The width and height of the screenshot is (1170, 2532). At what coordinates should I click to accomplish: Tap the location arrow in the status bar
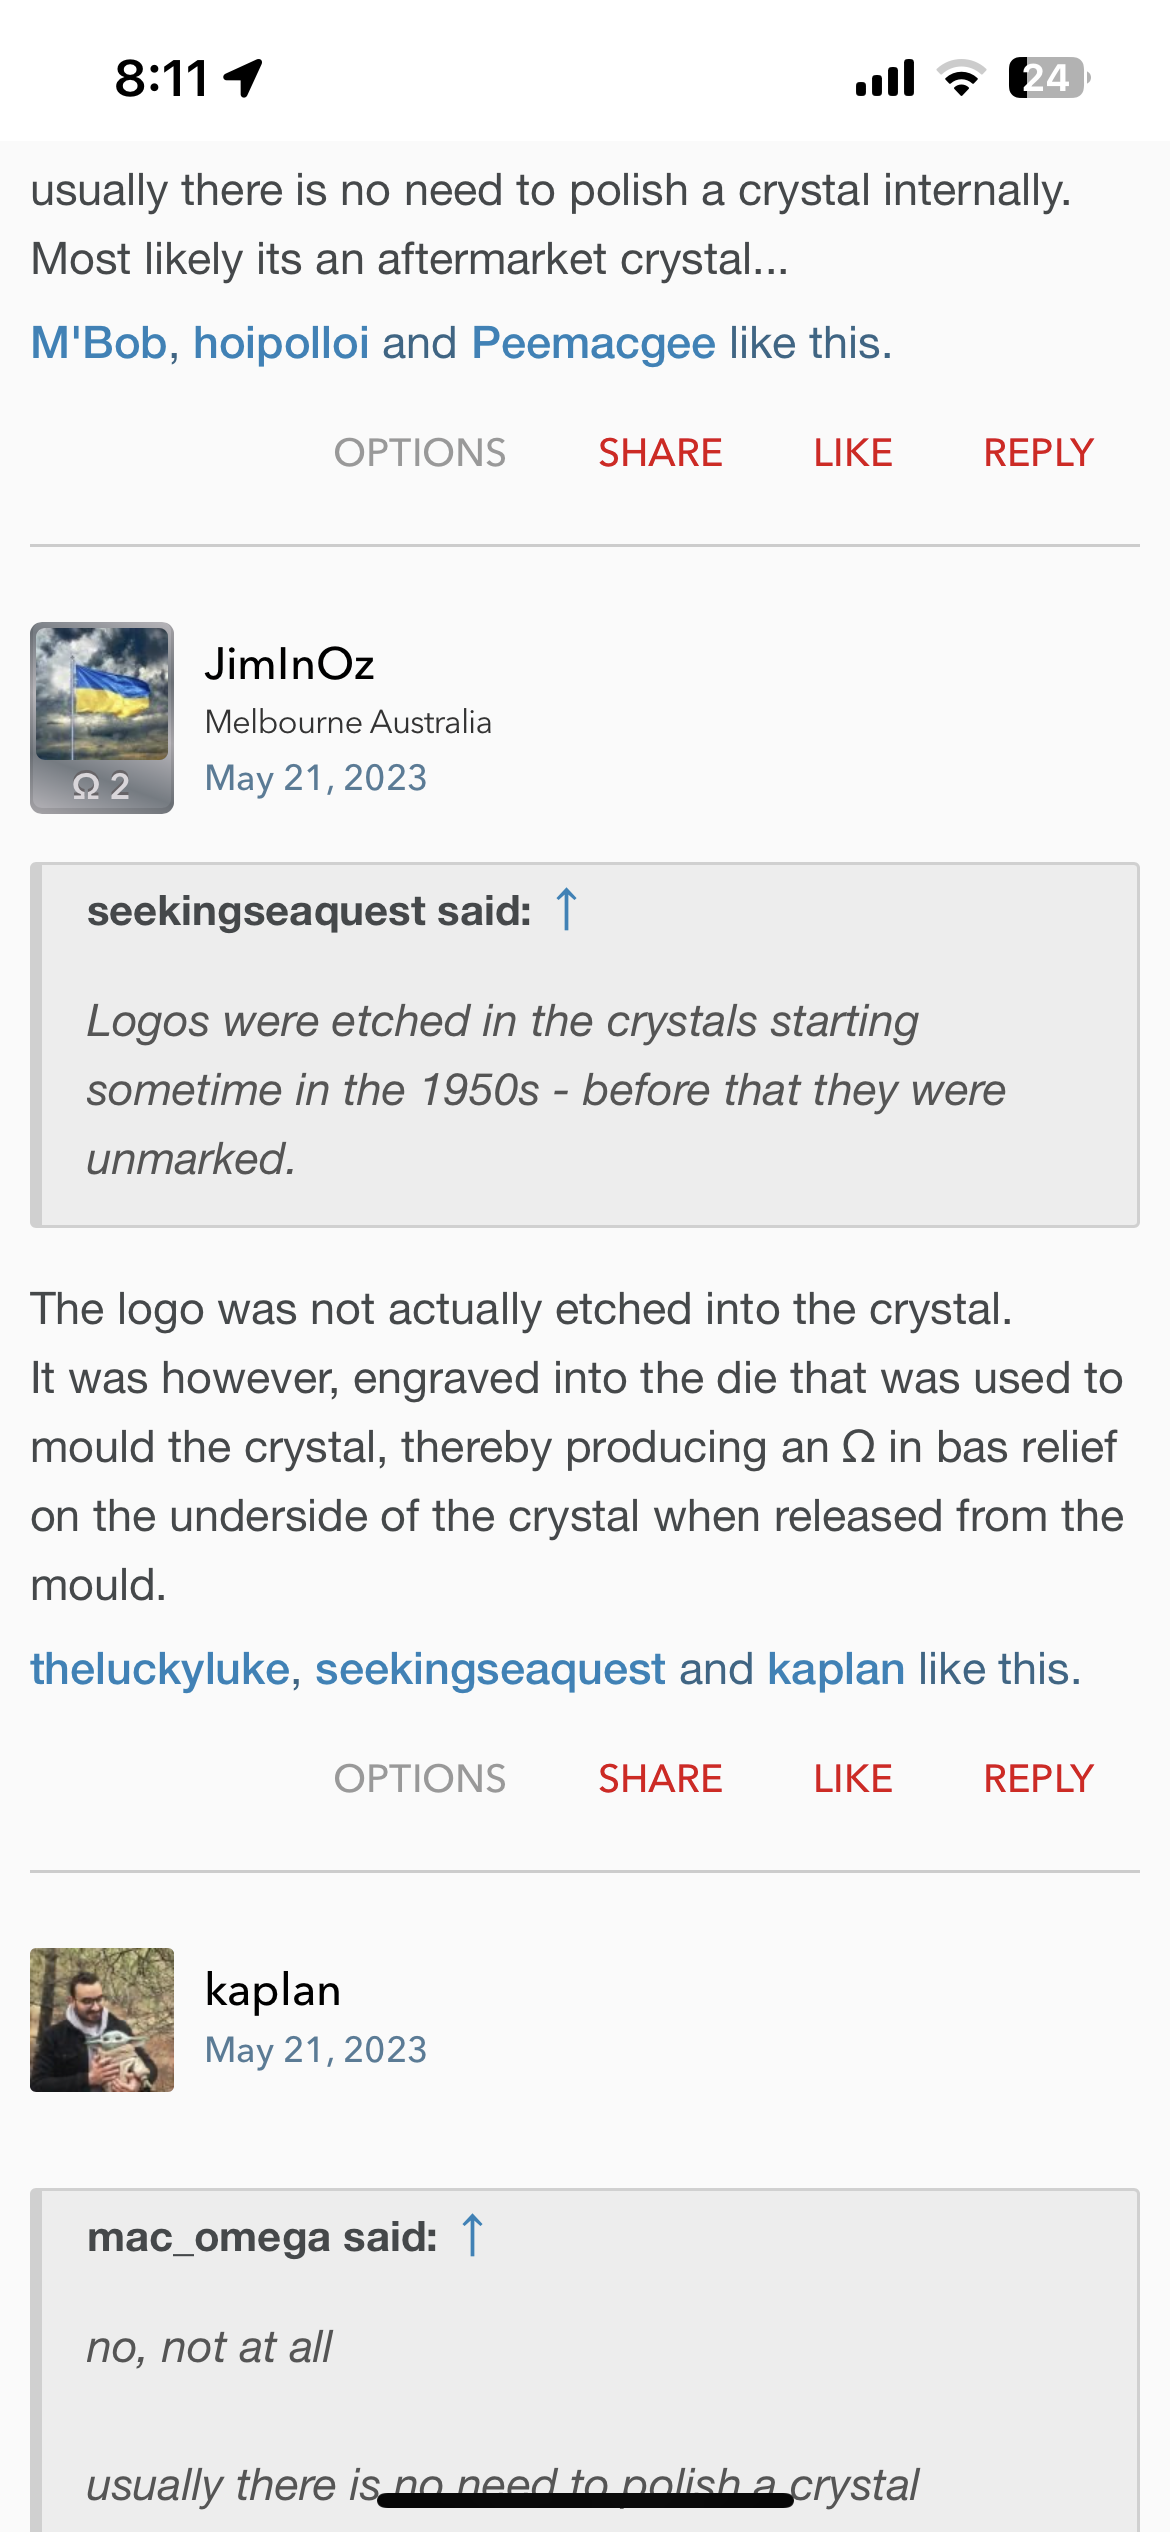point(243,77)
